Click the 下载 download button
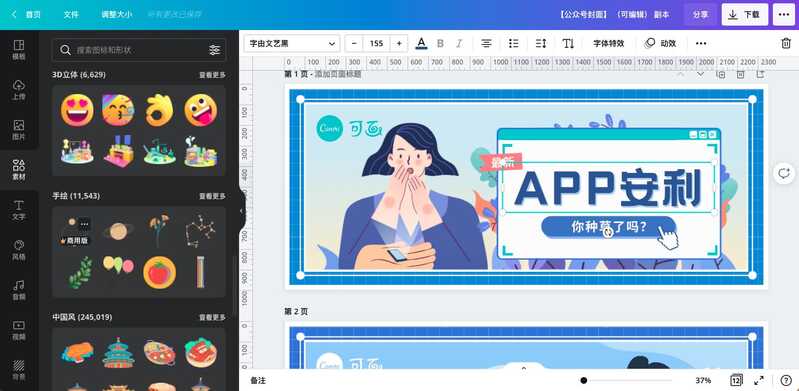The width and height of the screenshot is (799, 391). (744, 15)
